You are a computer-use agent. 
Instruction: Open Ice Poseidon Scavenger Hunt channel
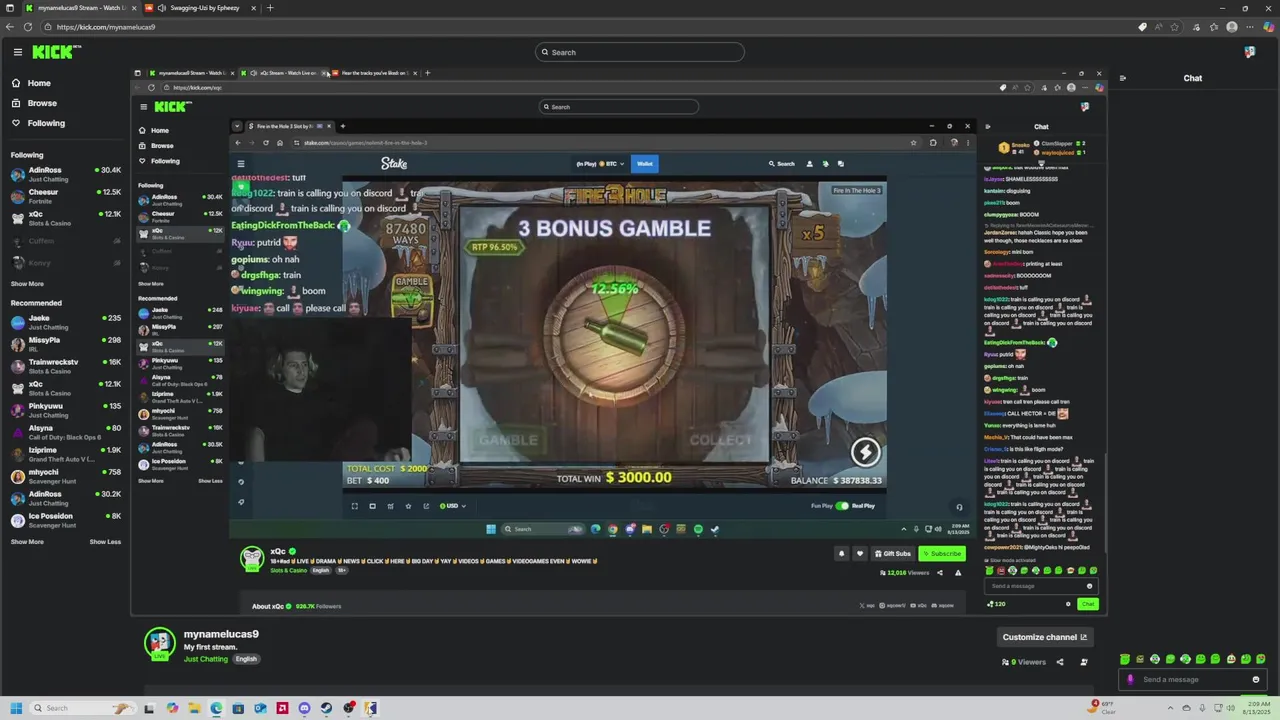click(x=65, y=520)
